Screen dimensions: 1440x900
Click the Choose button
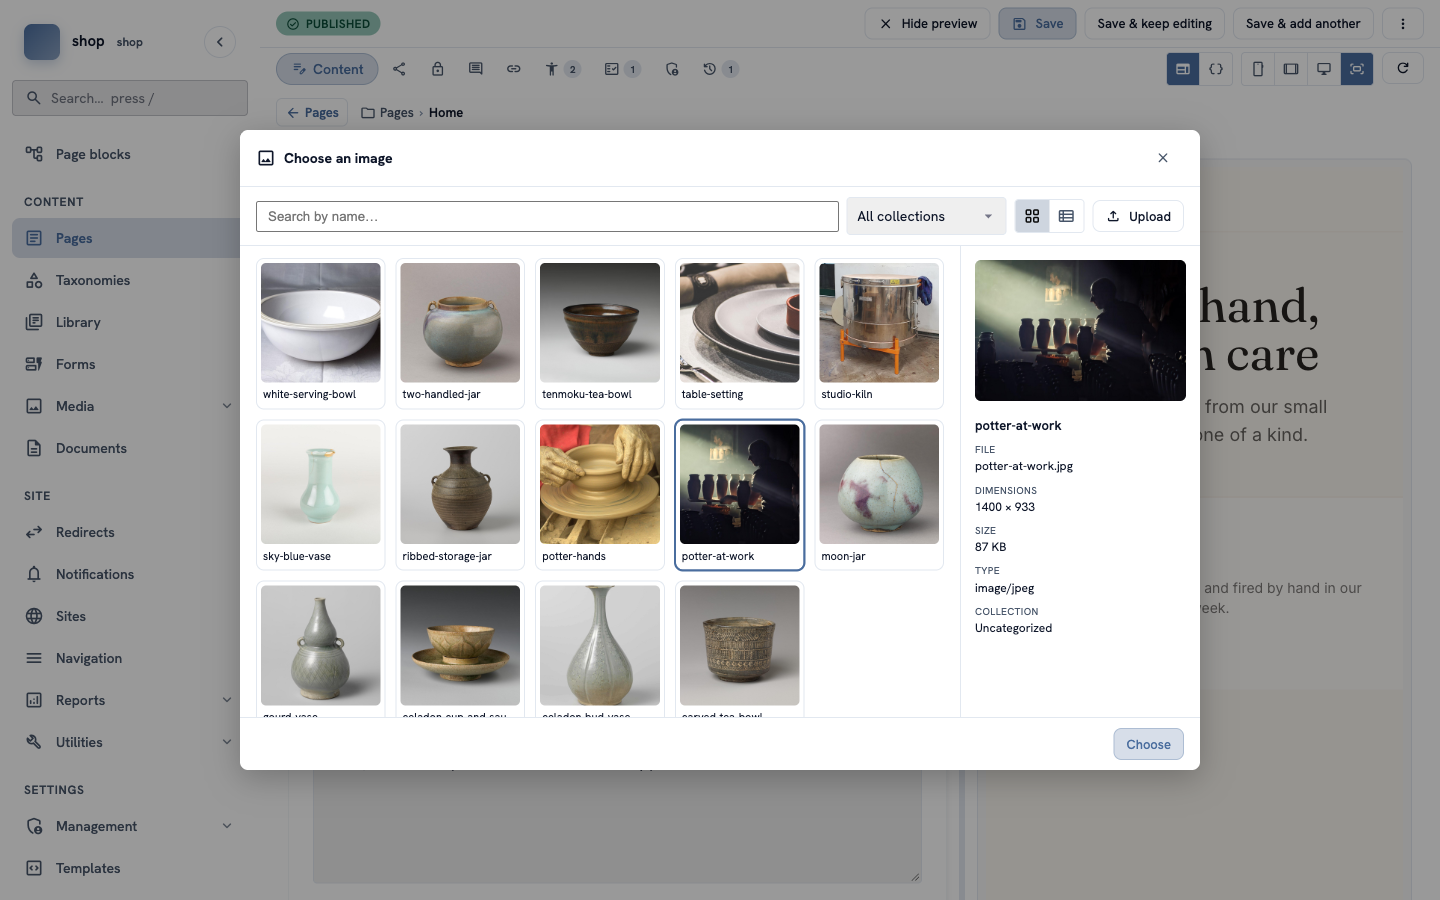(x=1148, y=744)
